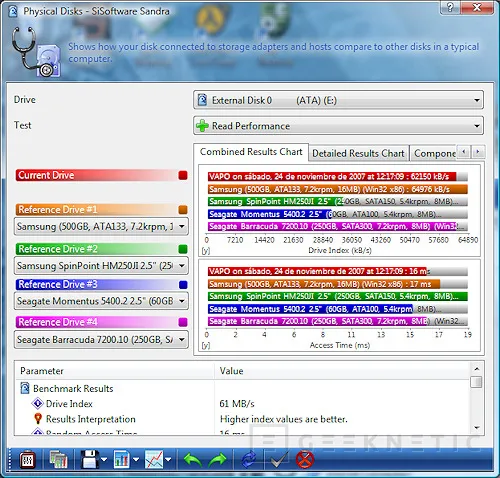Click the bar chart icon in the toolbar
Image resolution: width=500 pixels, height=478 pixels.
pyautogui.click(x=122, y=460)
